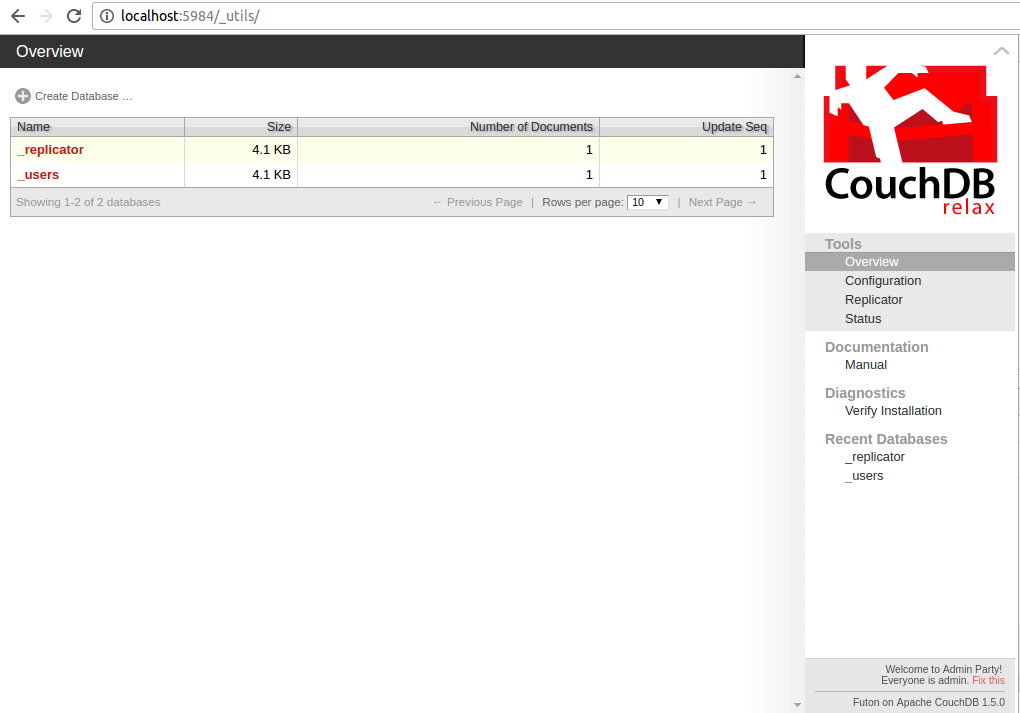Open the _users database in the table
Image resolution: width=1020 pixels, height=713 pixels.
39,175
